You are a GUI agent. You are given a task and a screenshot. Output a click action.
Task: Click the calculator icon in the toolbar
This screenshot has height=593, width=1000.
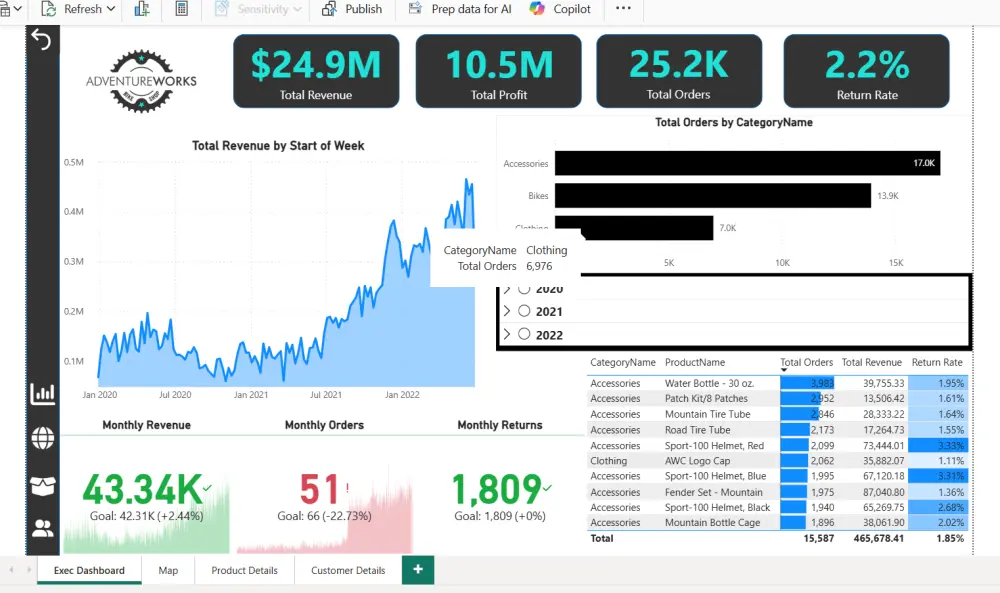184,9
